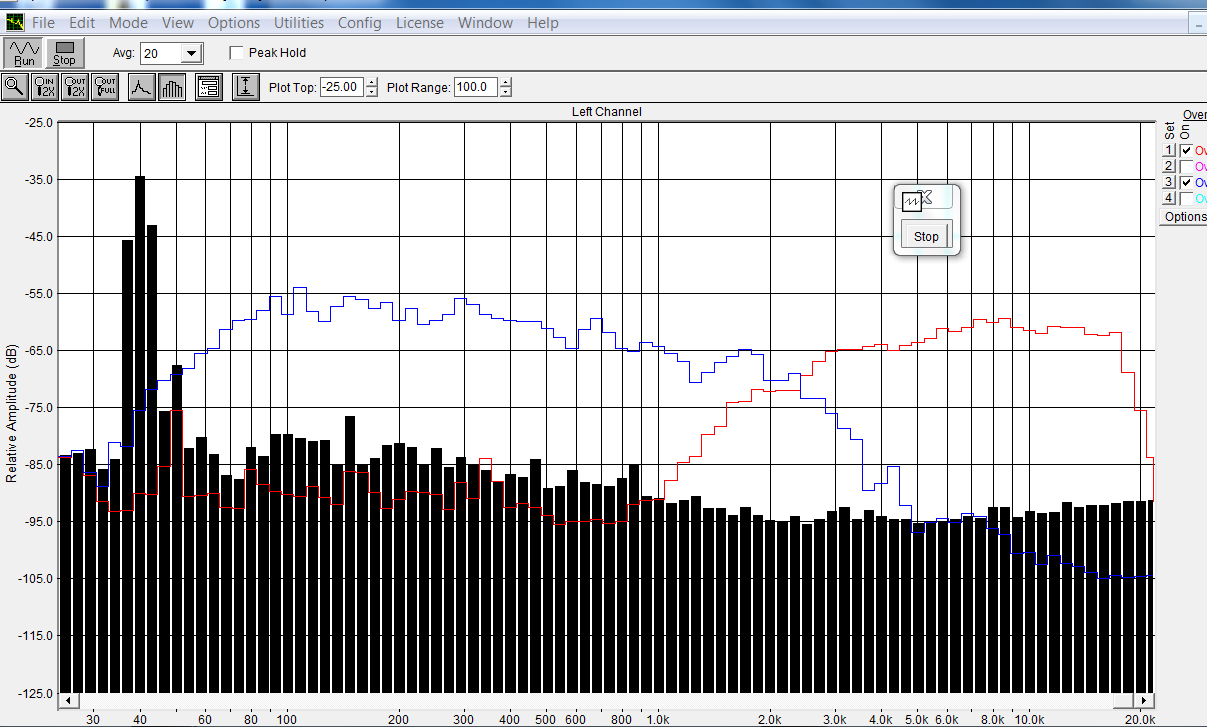Open the Options menu
This screenshot has height=727, width=1207.
click(234, 22)
